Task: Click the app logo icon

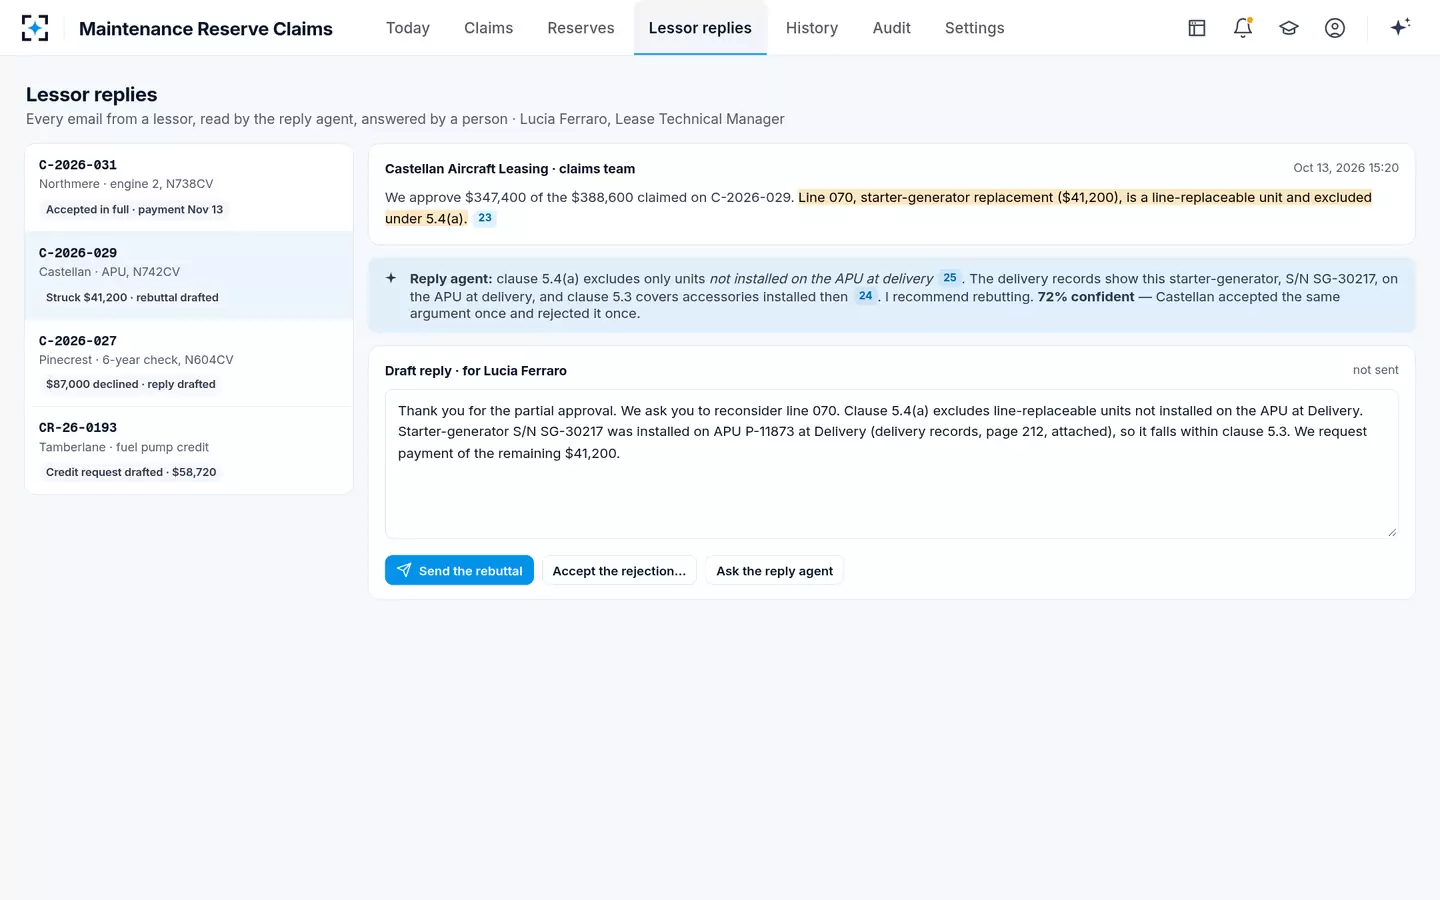Action: (x=35, y=28)
